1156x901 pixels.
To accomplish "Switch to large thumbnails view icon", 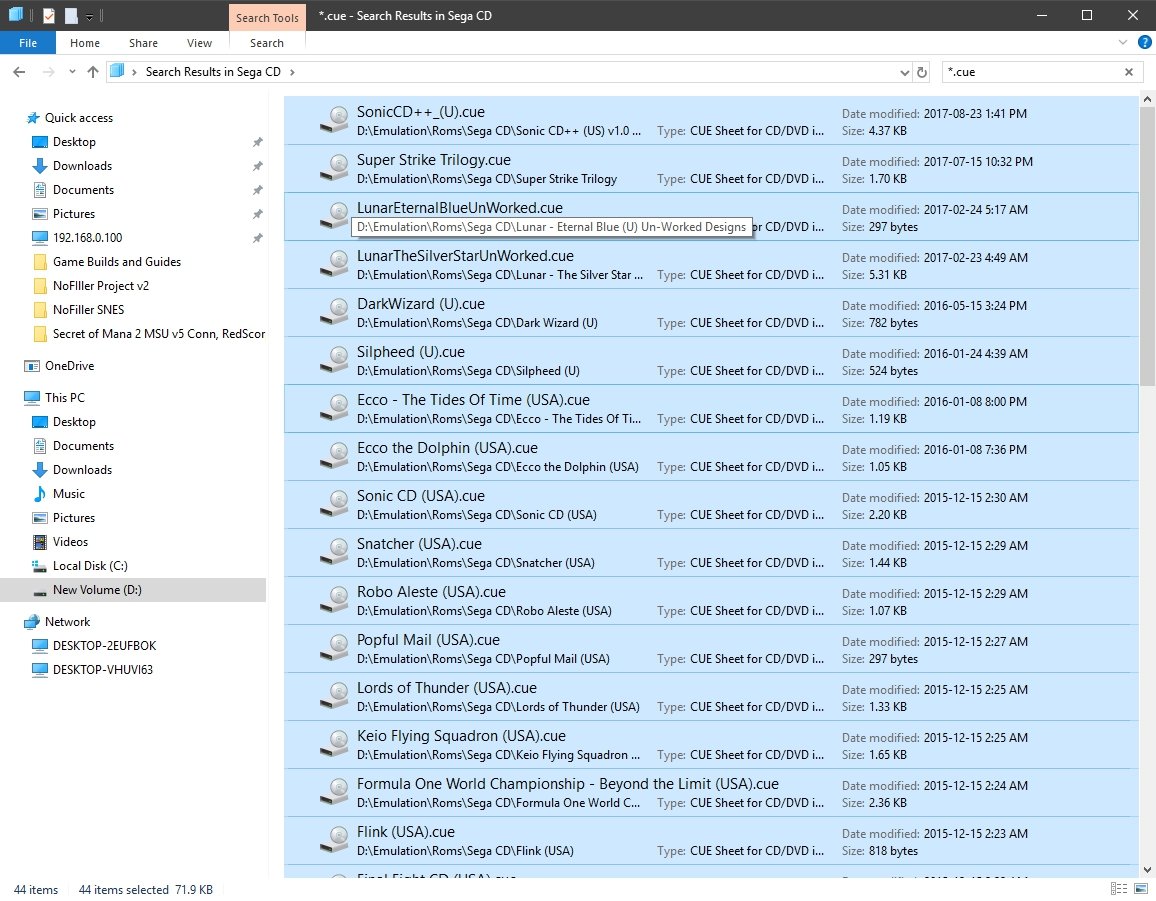I will 1141,888.
